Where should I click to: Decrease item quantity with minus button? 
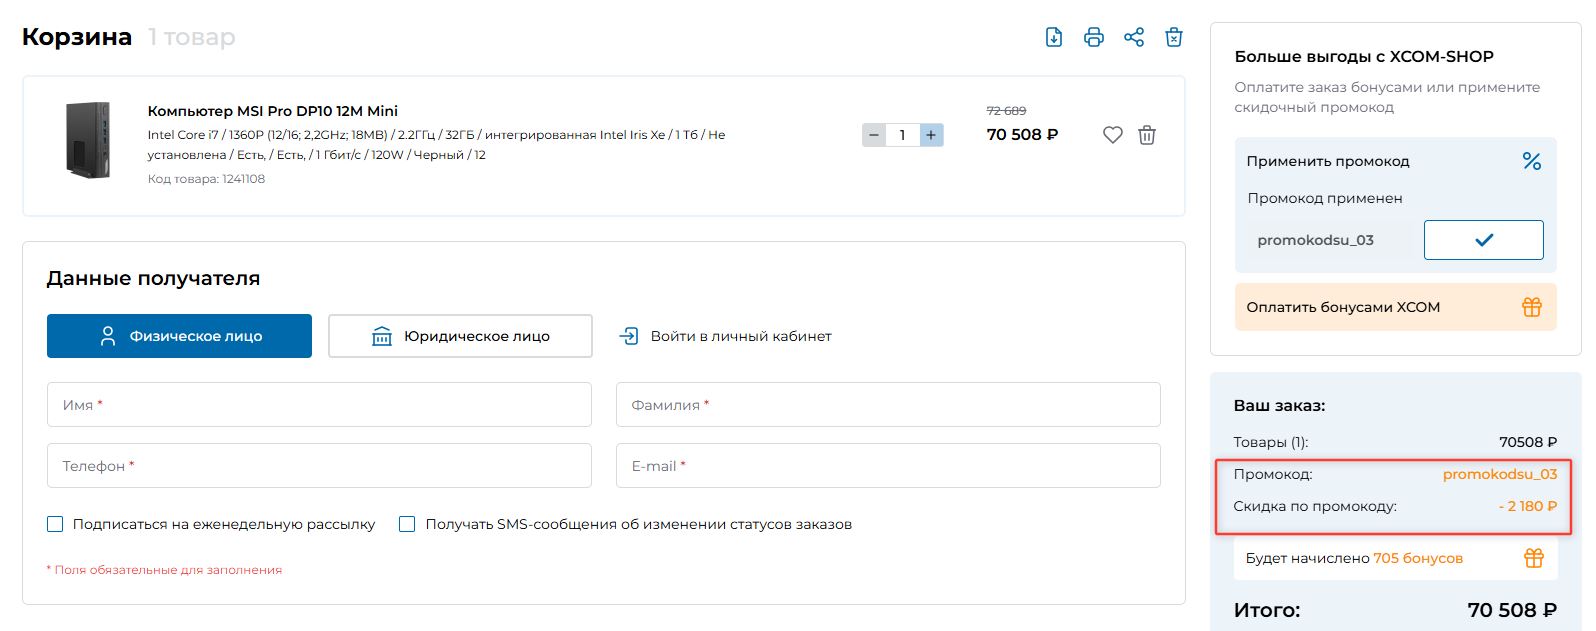click(874, 135)
